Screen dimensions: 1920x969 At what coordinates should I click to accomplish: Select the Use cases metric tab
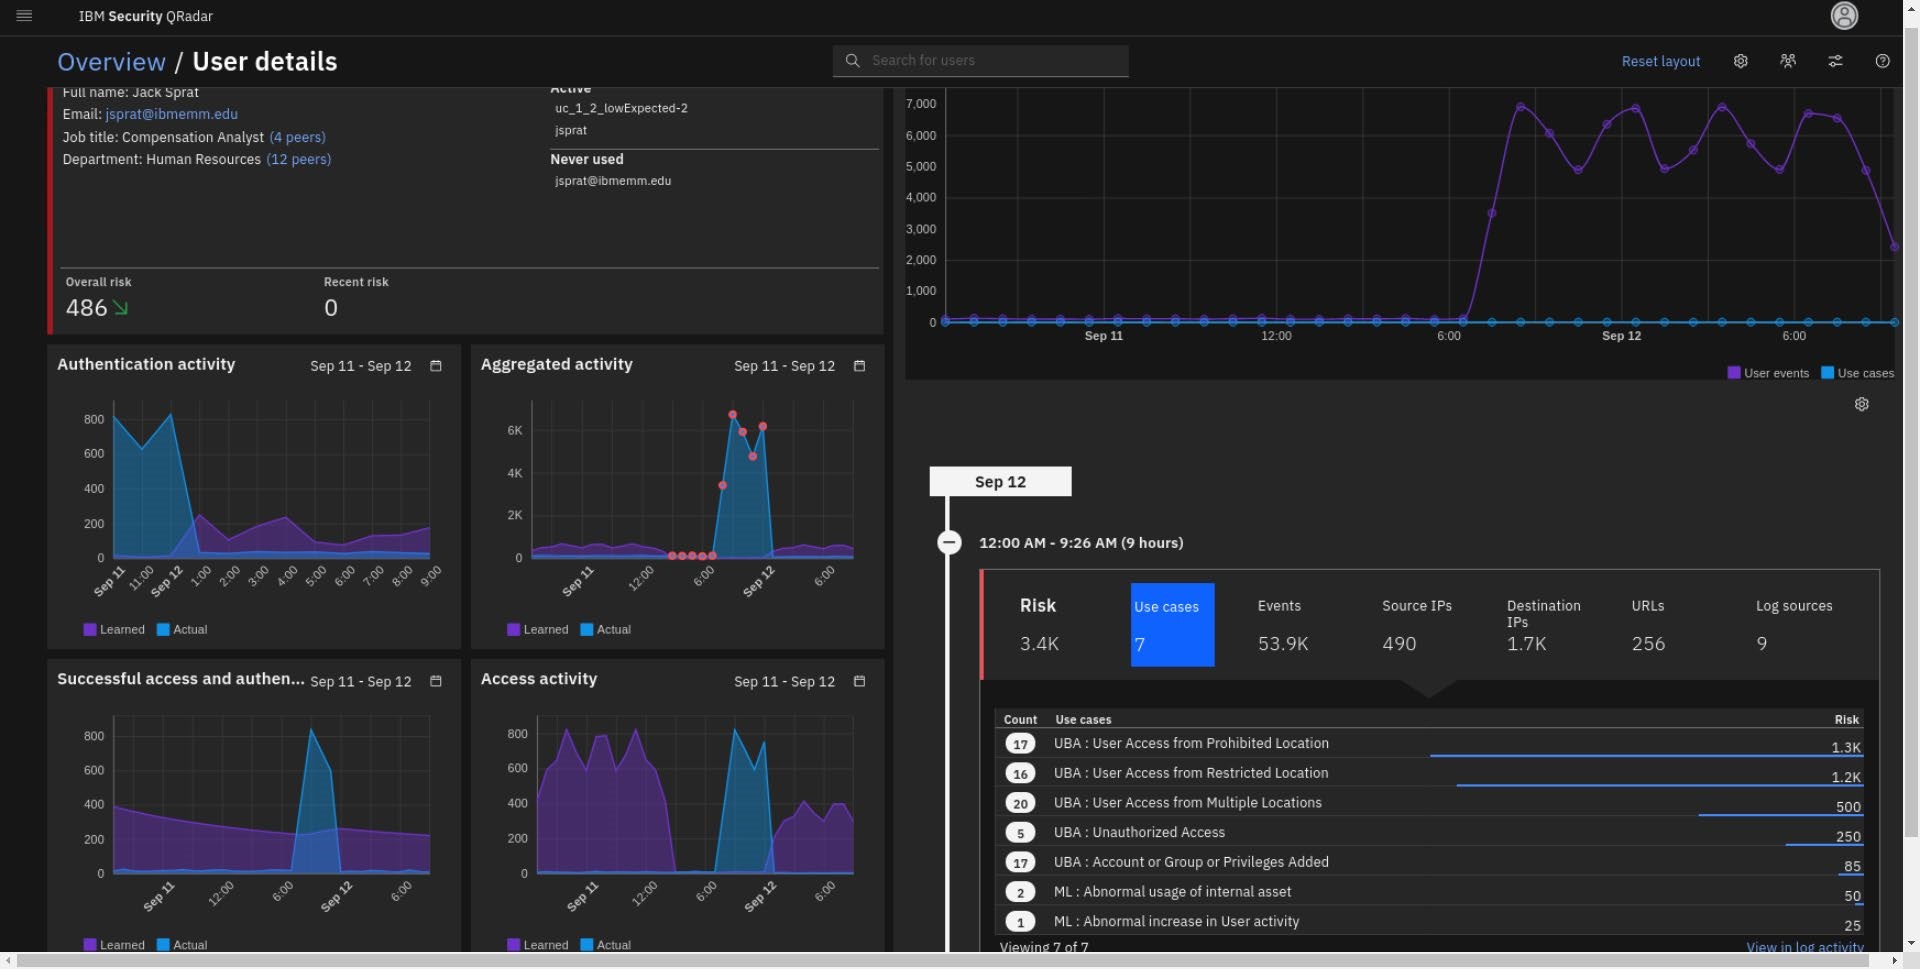(x=1172, y=625)
